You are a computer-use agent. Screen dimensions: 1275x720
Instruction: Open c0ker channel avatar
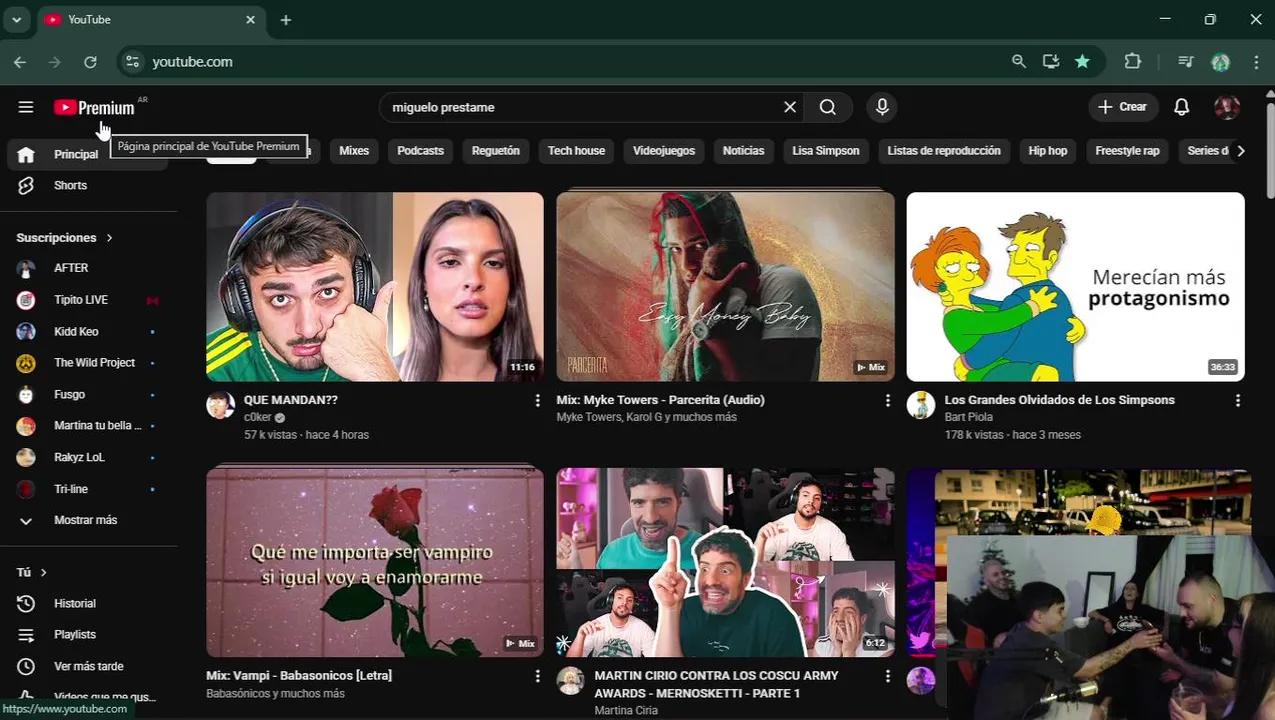click(x=220, y=405)
